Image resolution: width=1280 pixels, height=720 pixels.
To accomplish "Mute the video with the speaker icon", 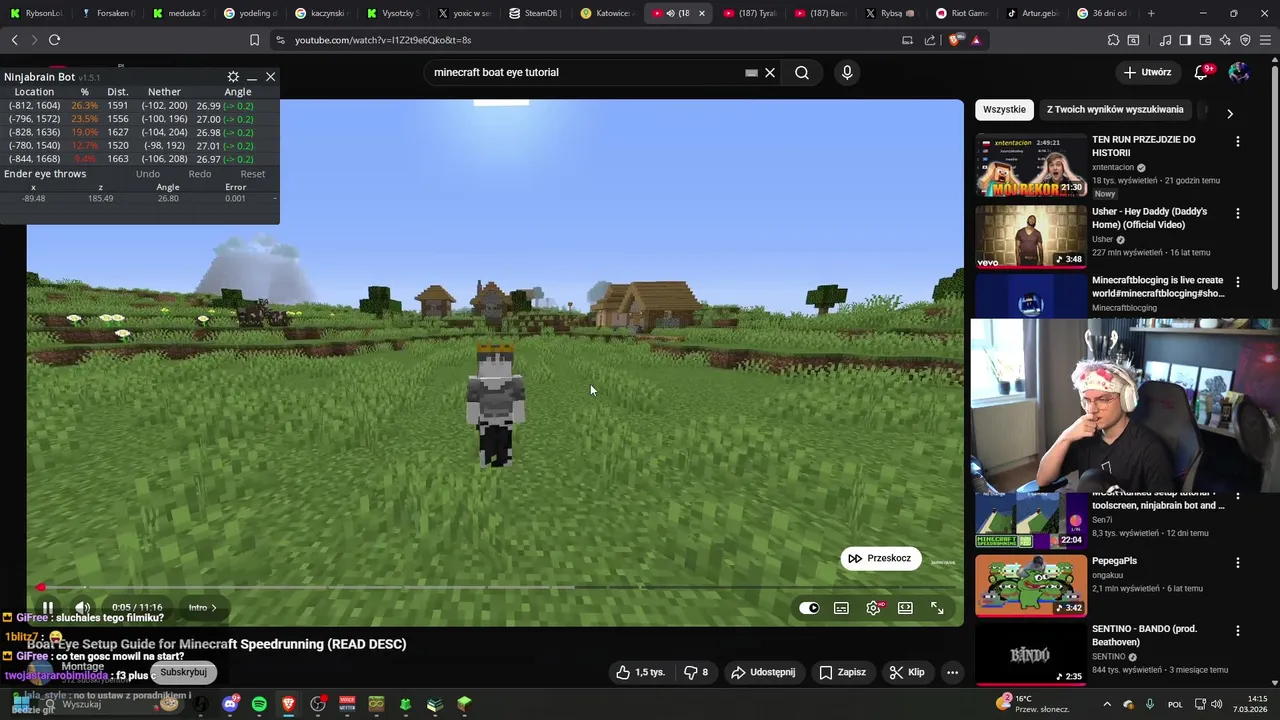I will pyautogui.click(x=83, y=607).
